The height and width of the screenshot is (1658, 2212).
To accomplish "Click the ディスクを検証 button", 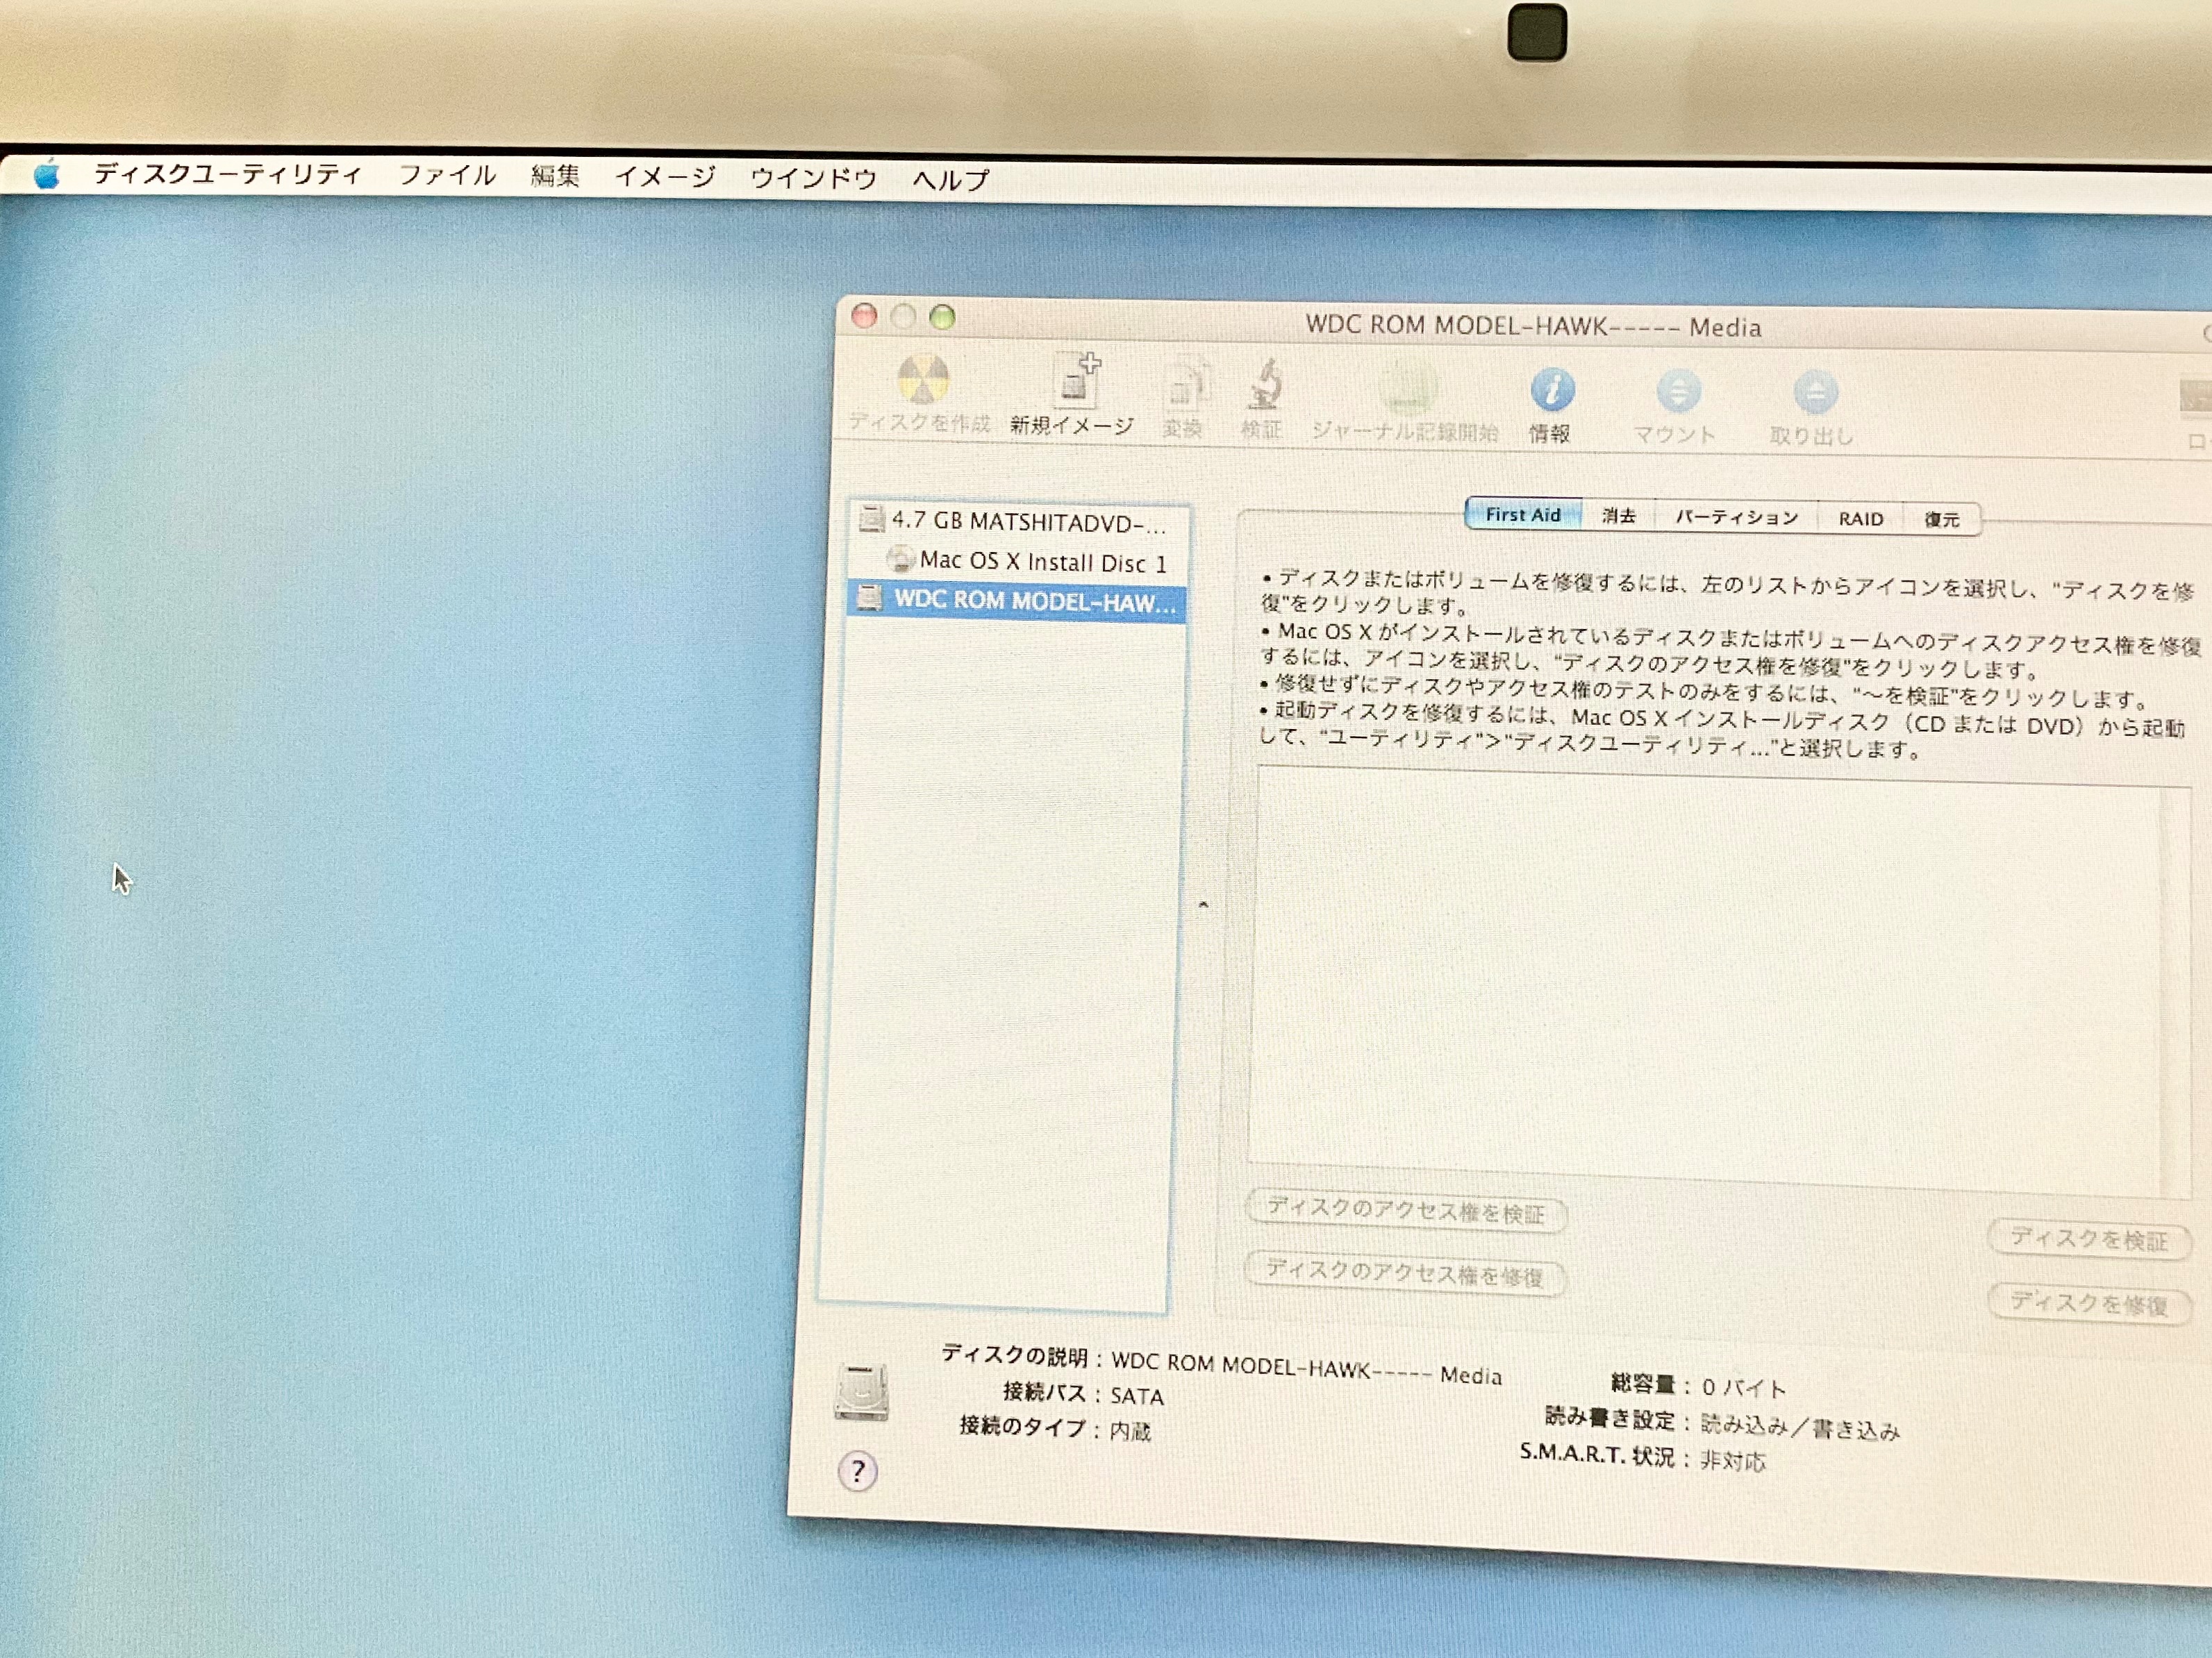I will [x=2088, y=1240].
